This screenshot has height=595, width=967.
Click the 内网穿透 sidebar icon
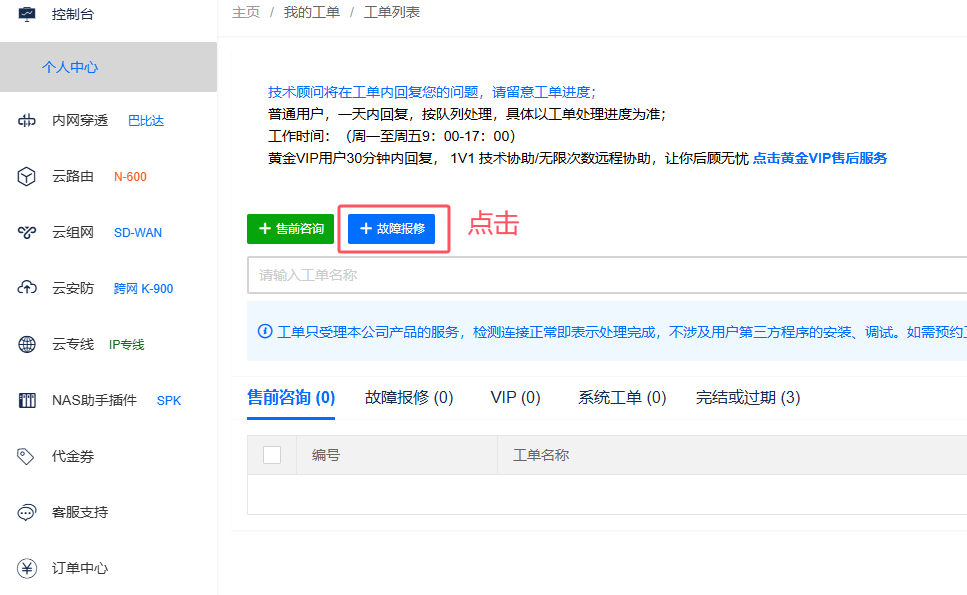[27, 121]
